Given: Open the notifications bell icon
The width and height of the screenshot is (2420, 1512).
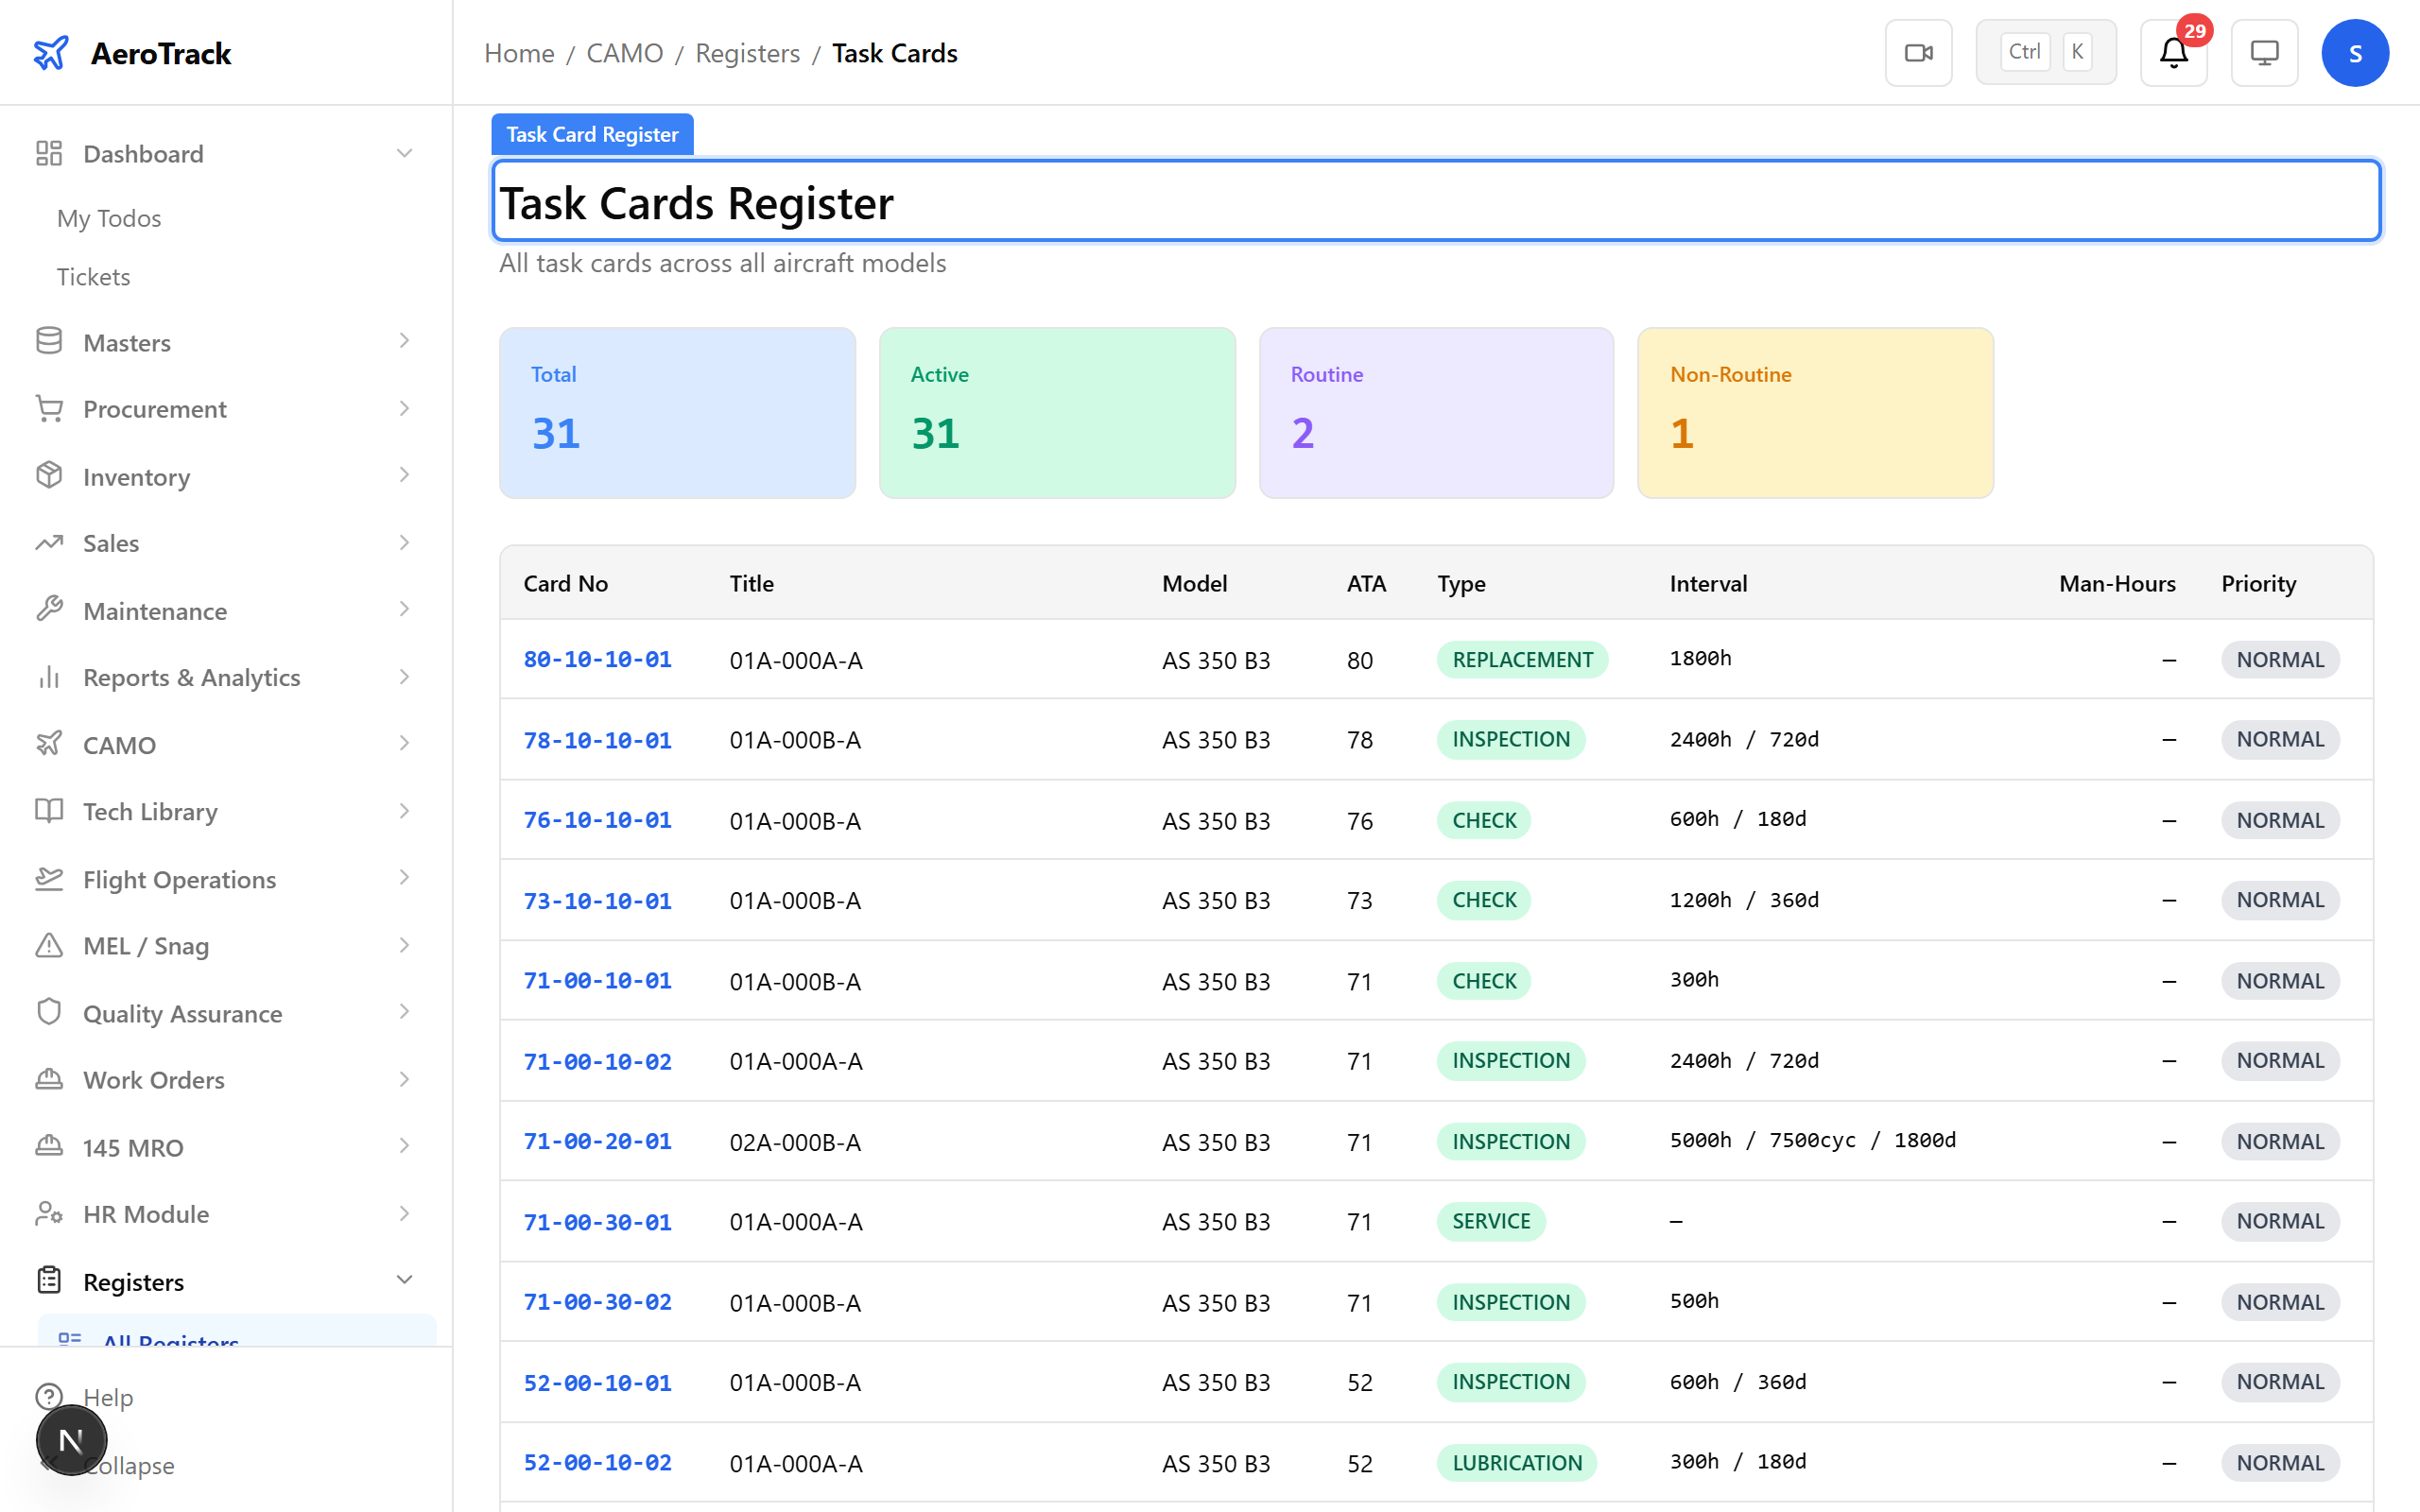Looking at the screenshot, I should [2172, 53].
